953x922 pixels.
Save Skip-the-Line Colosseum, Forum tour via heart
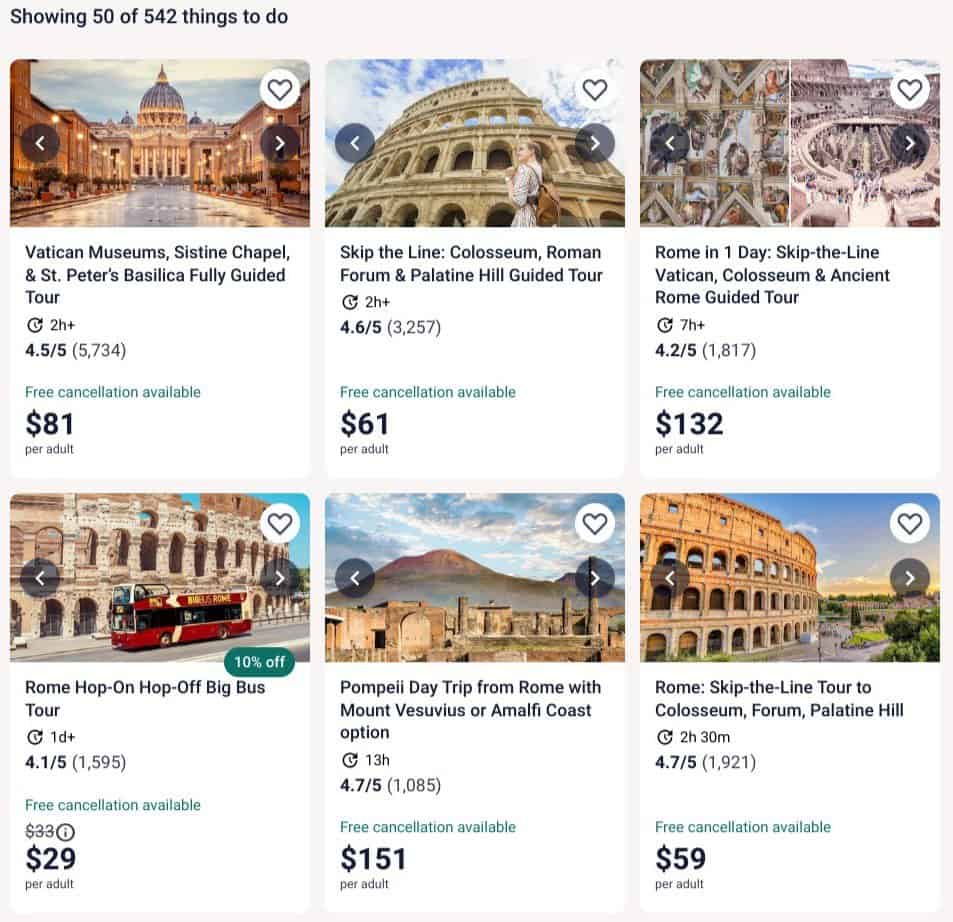click(x=909, y=523)
